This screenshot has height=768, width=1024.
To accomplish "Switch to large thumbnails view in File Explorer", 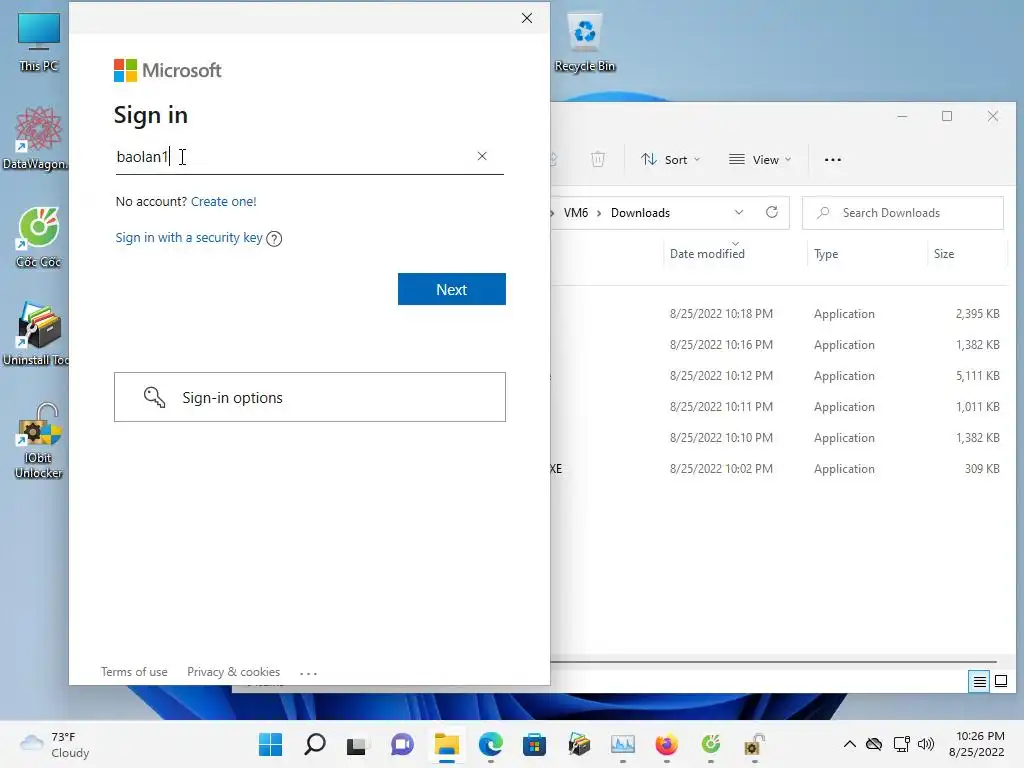I will tap(1000, 682).
